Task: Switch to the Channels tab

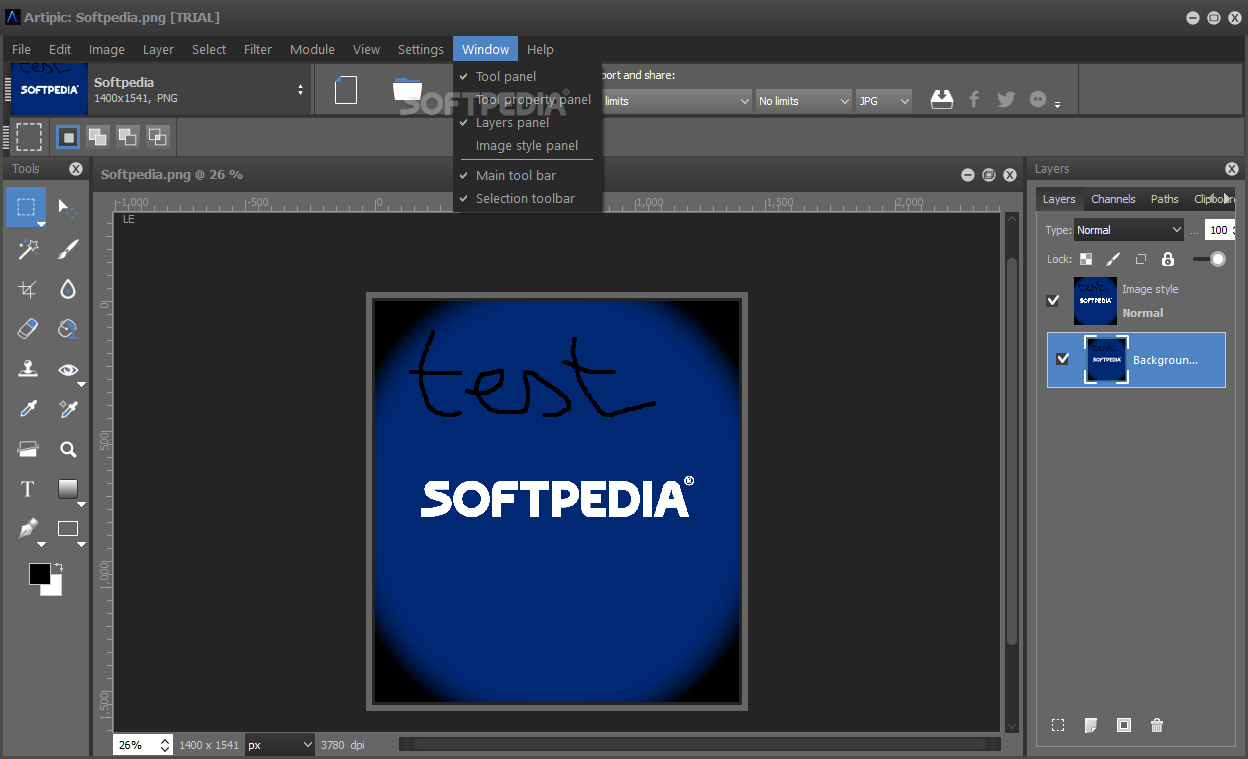Action: pyautogui.click(x=1113, y=199)
